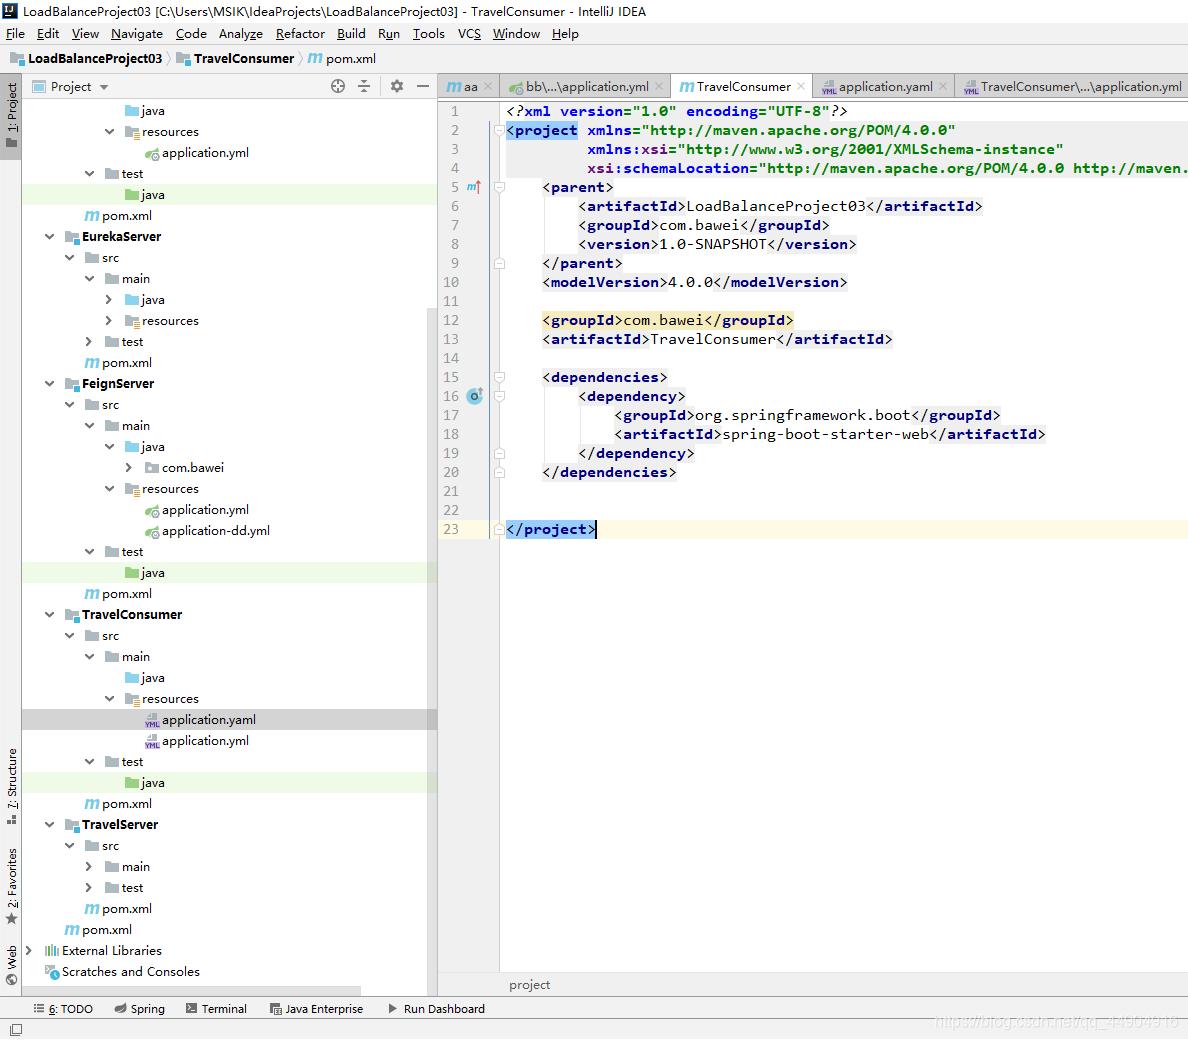Click TravelConsumer breadcrumb in navigation bar
The image size is (1188, 1040).
pos(236,58)
